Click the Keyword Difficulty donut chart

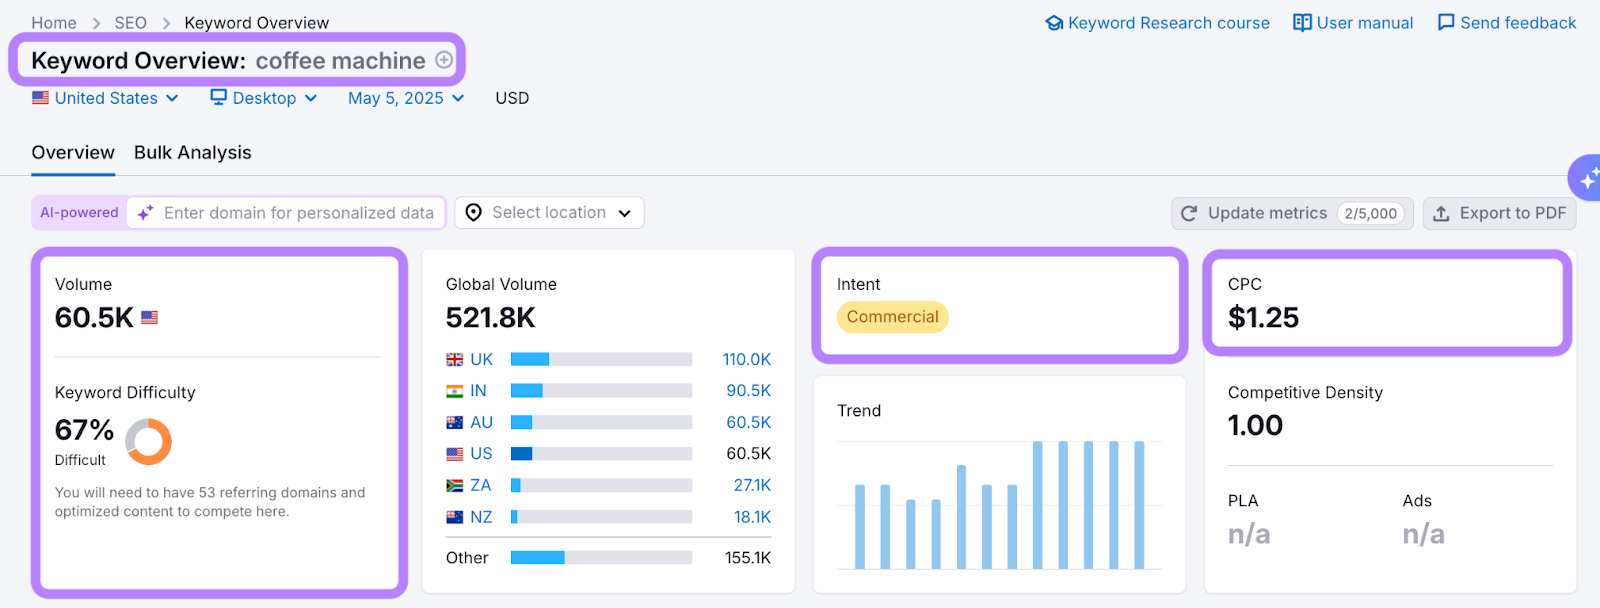coord(149,441)
